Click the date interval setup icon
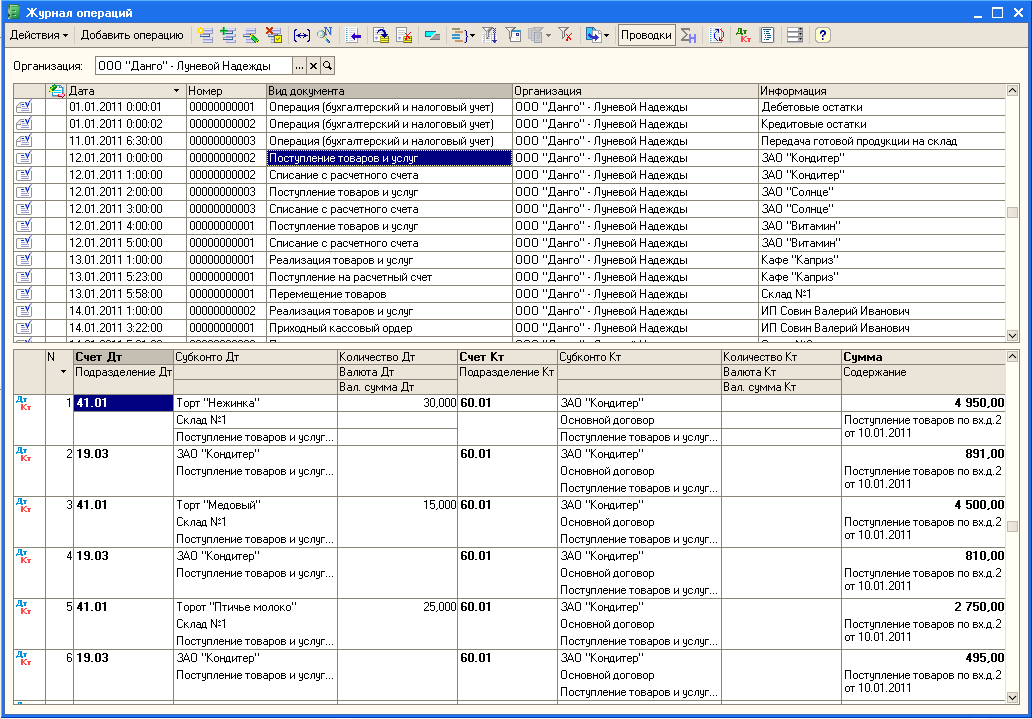This screenshot has height=719, width=1032. pos(302,35)
